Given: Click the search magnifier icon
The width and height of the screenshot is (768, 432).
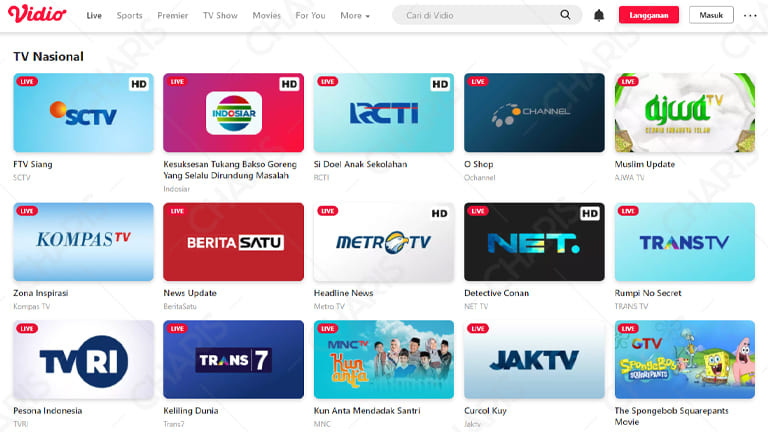Looking at the screenshot, I should 565,15.
